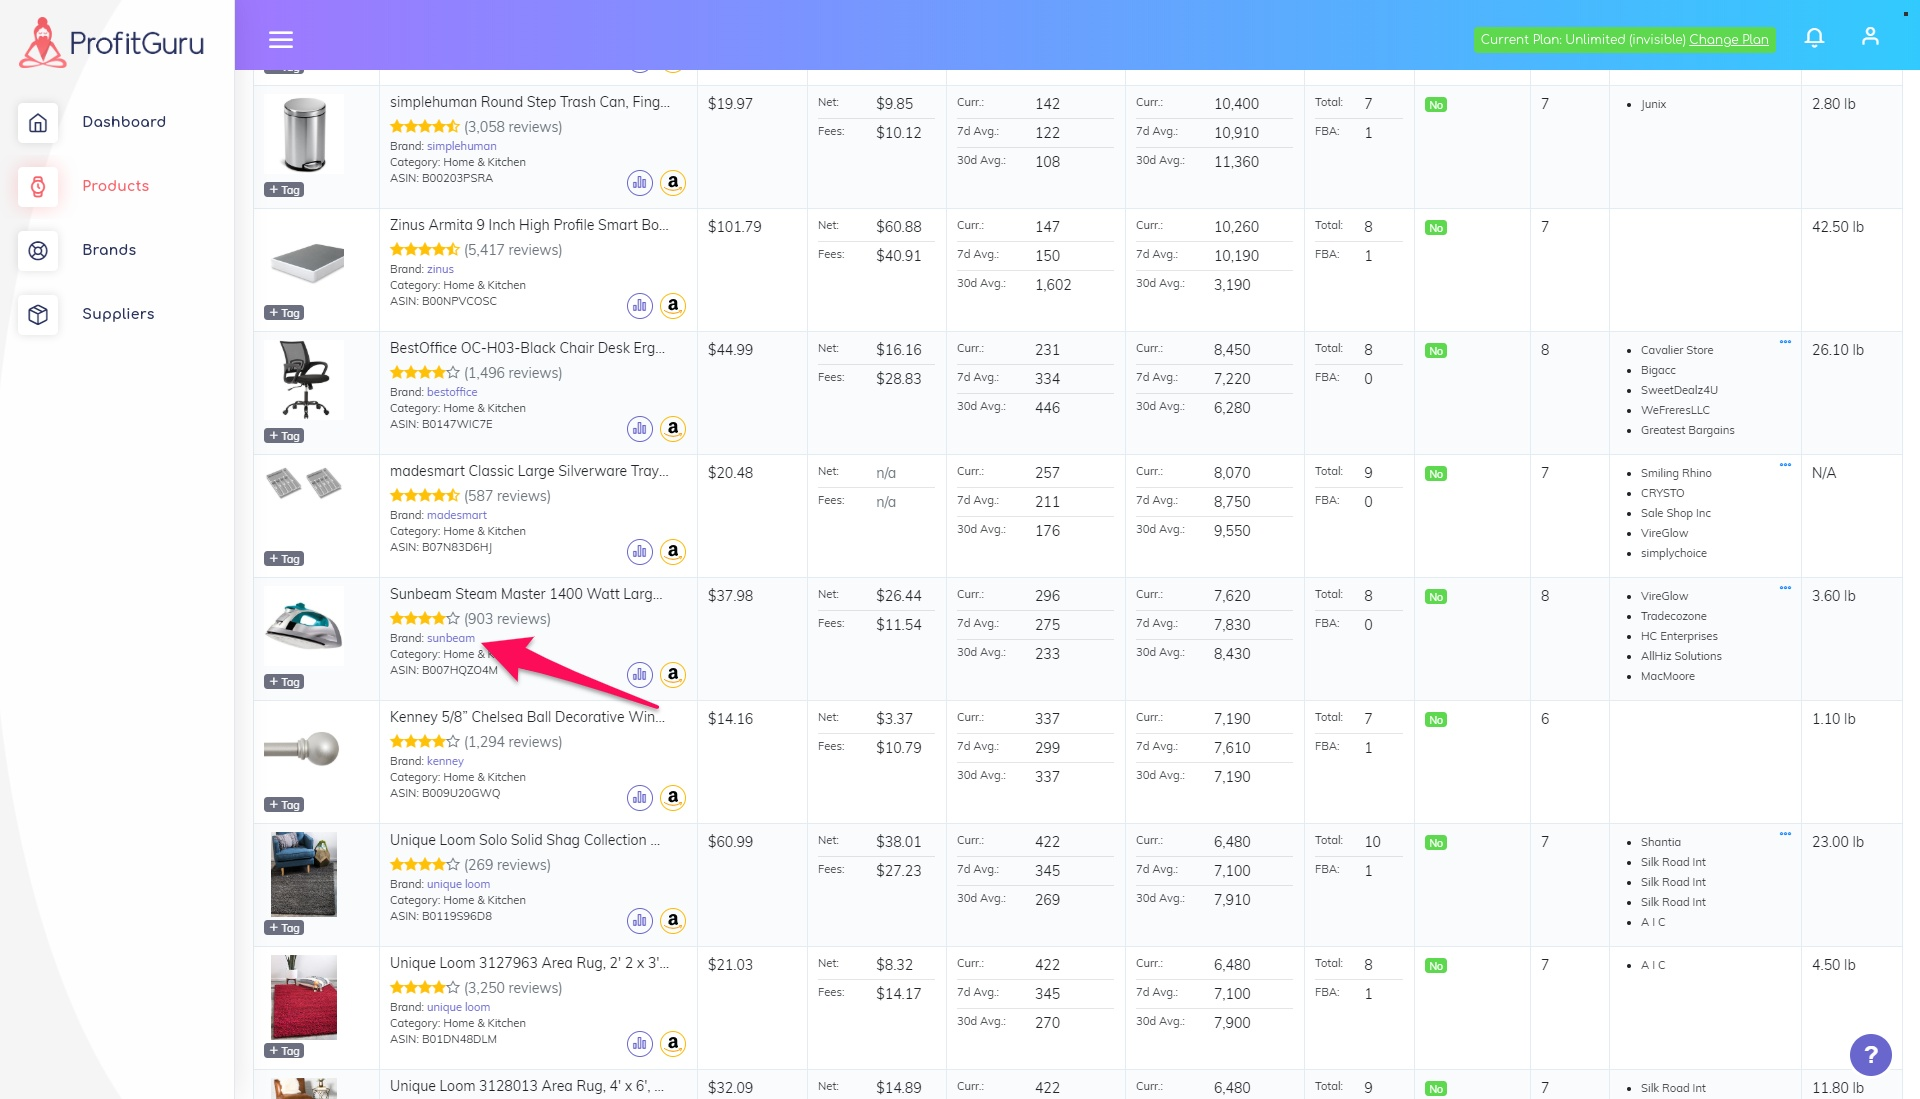Click the Smiling Rhino seller name
This screenshot has height=1099, width=1920.
tap(1676, 473)
